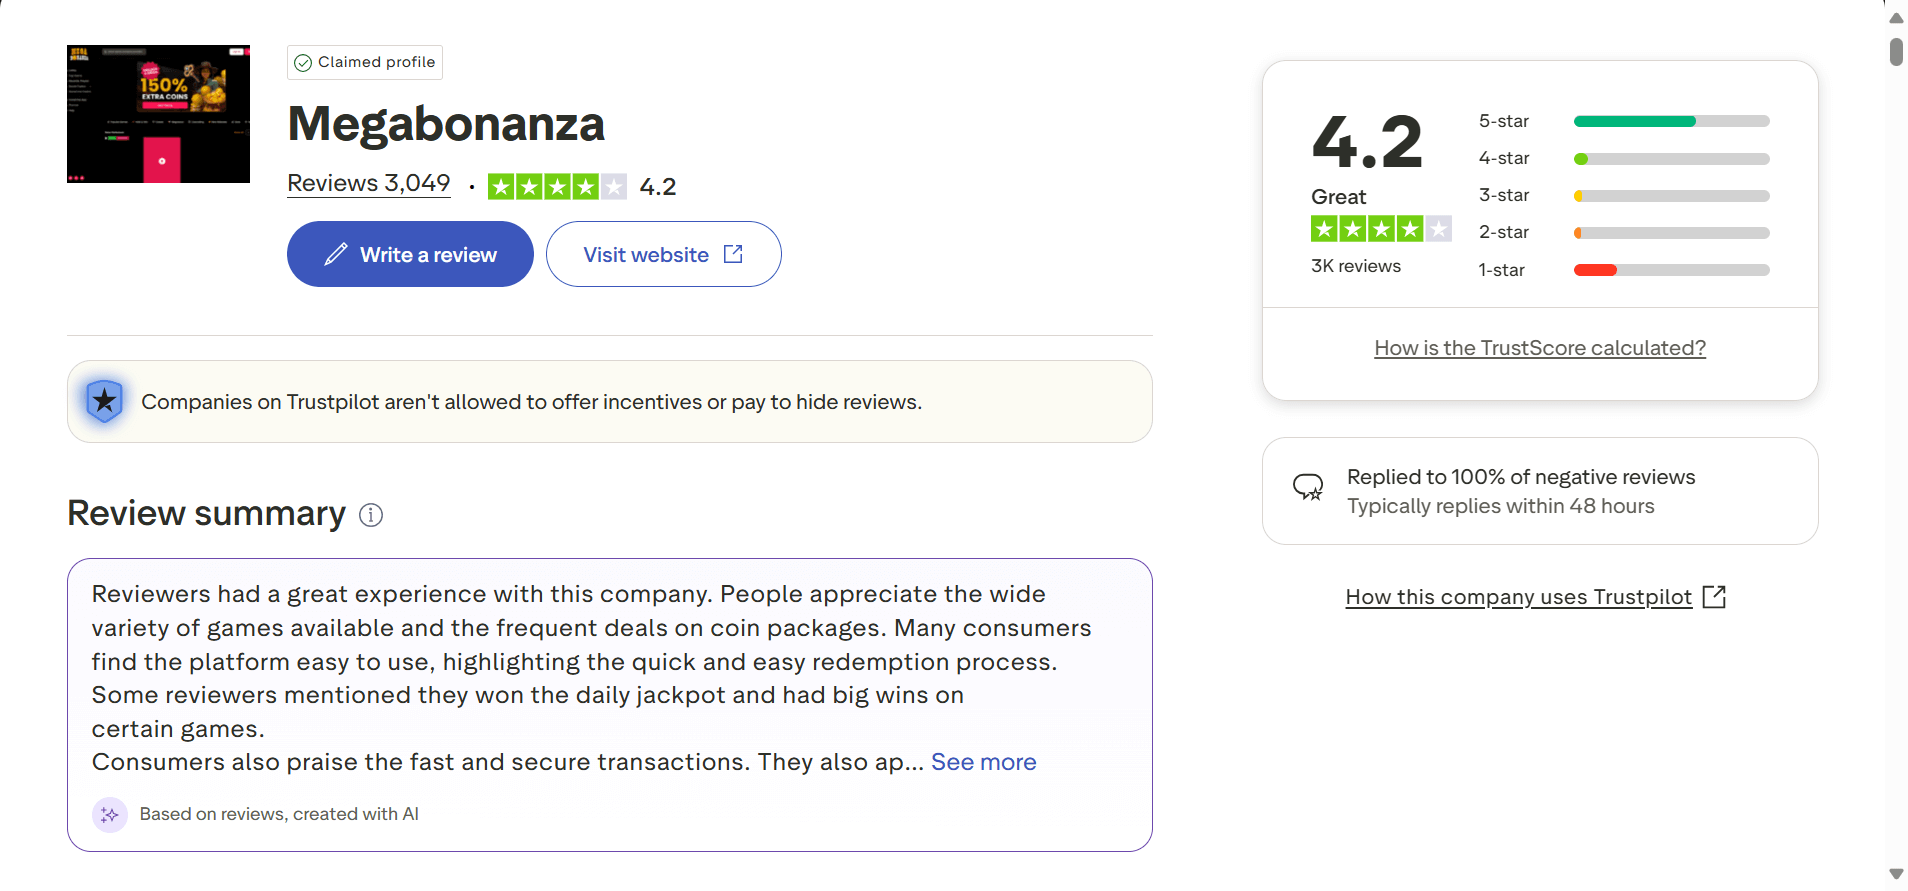Click the 3-star rating bar
The height and width of the screenshot is (891, 1908).
tap(1671, 196)
